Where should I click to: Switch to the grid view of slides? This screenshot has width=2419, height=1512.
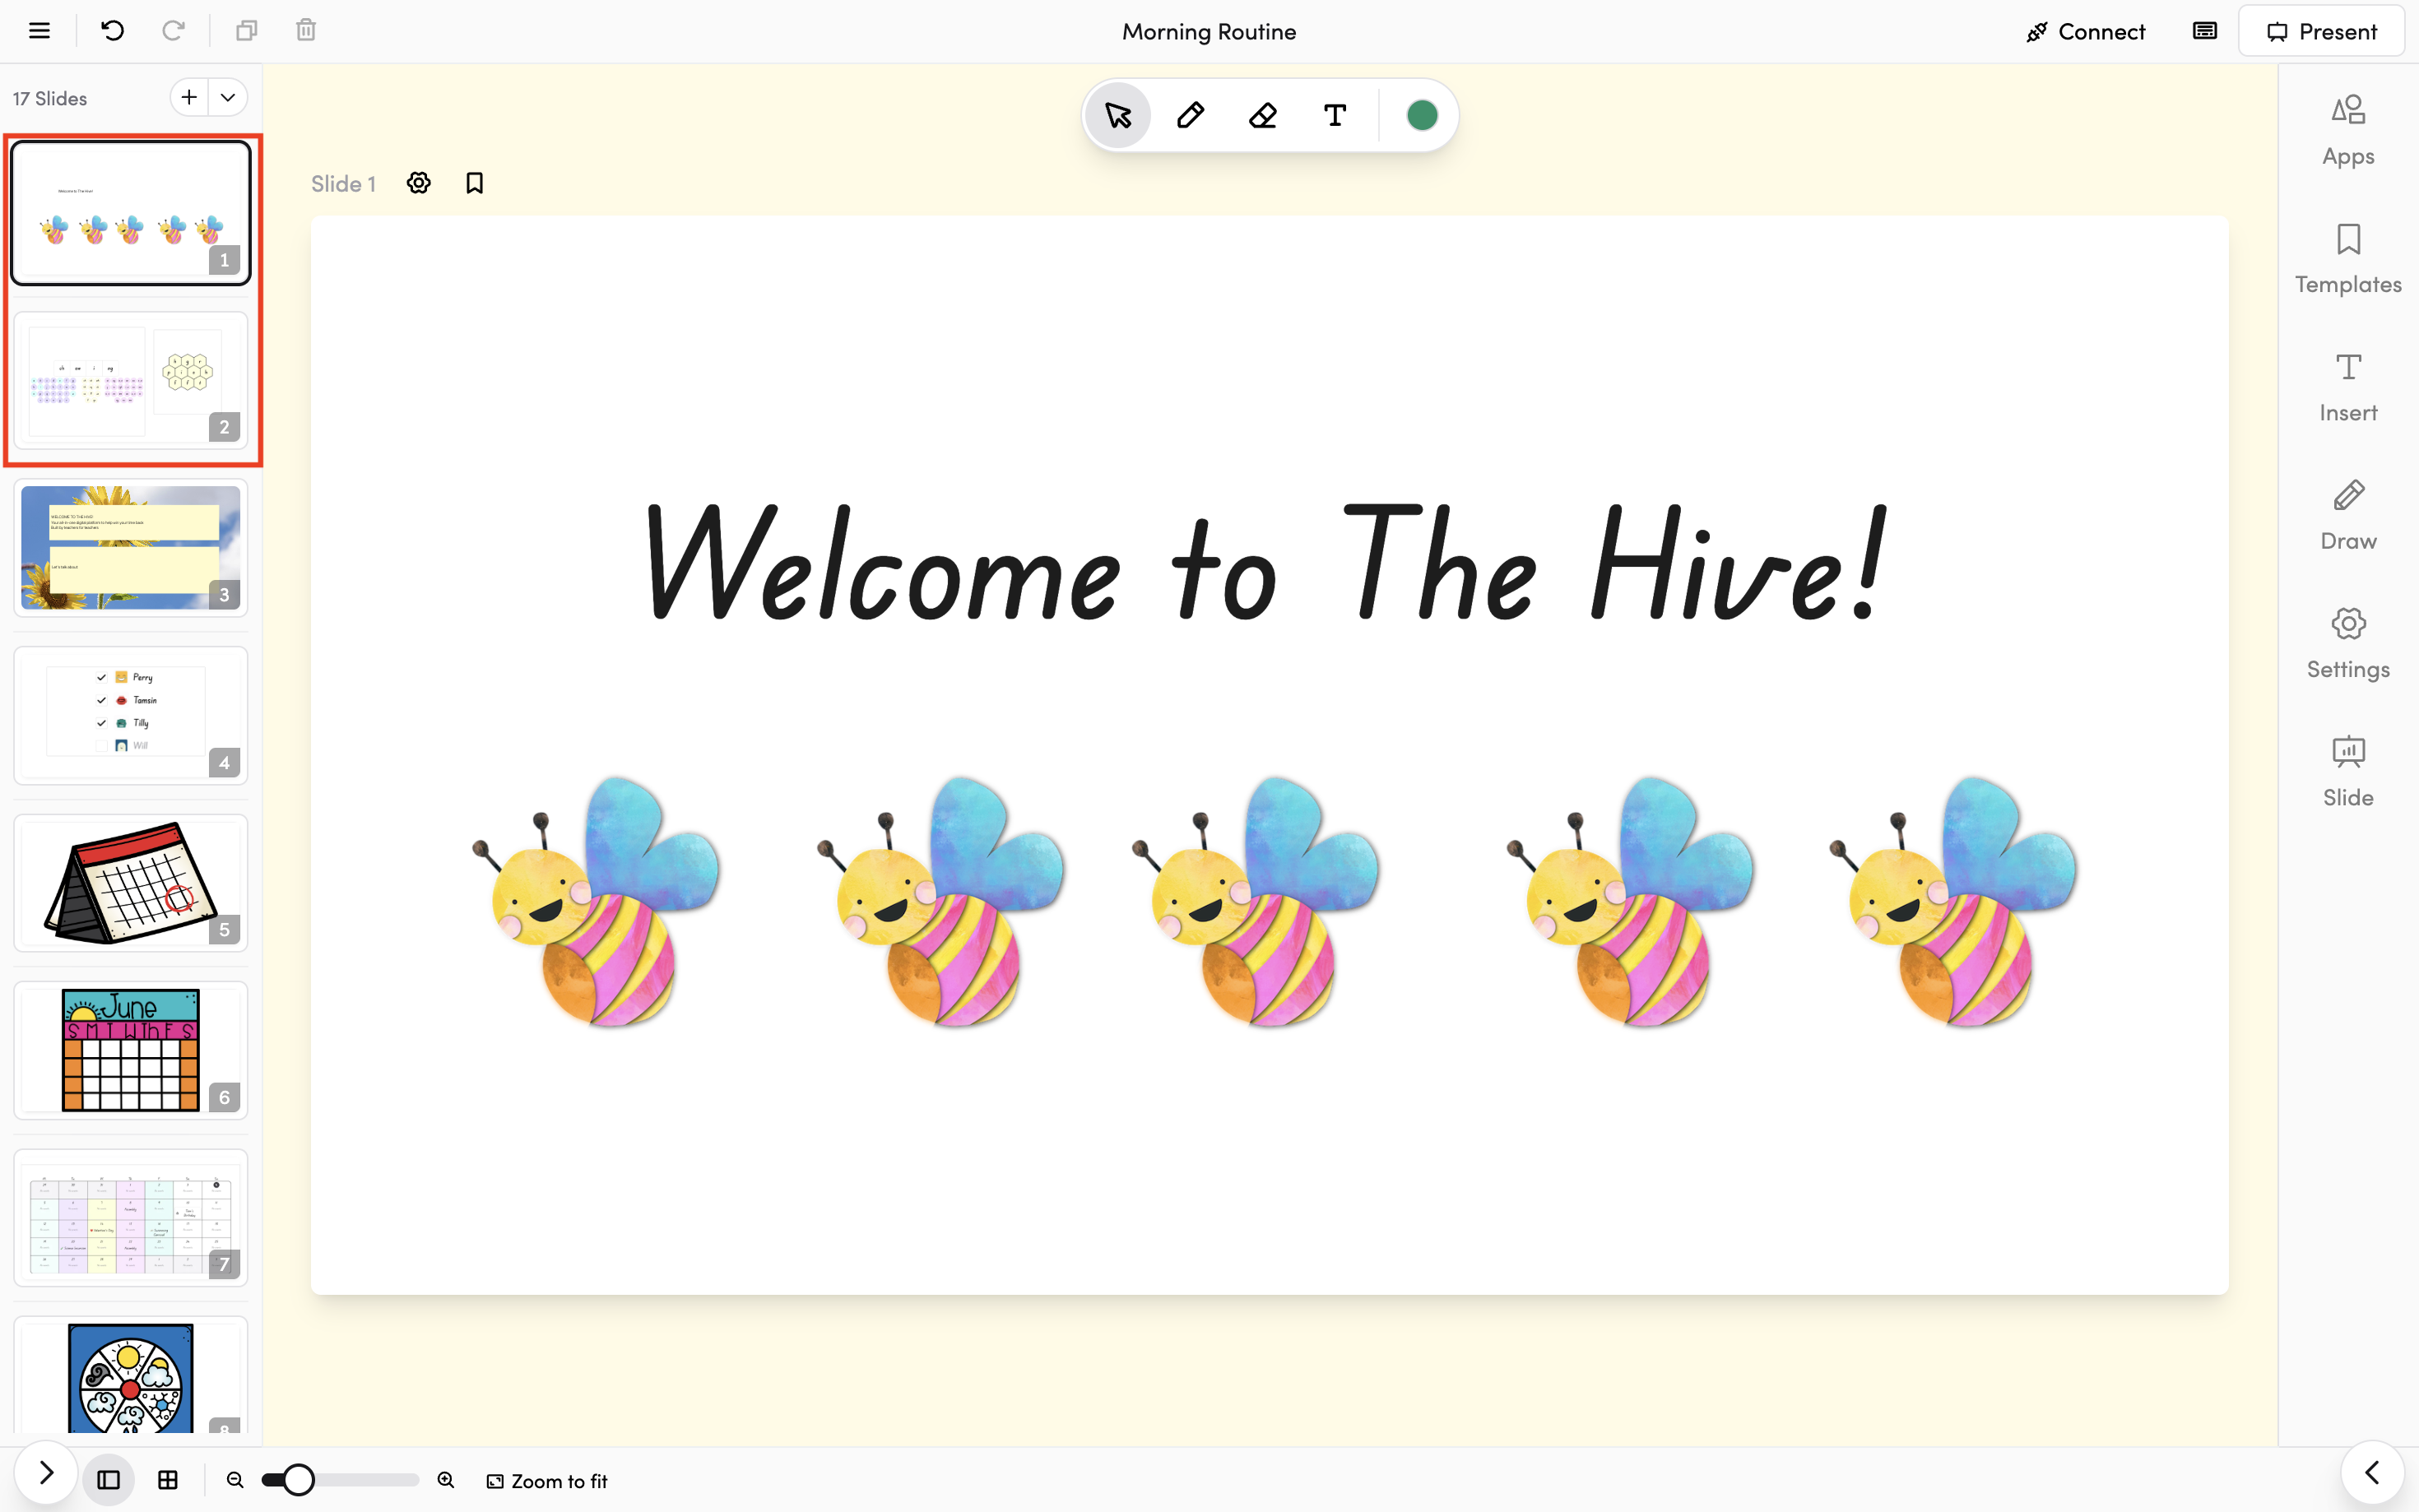tap(168, 1480)
